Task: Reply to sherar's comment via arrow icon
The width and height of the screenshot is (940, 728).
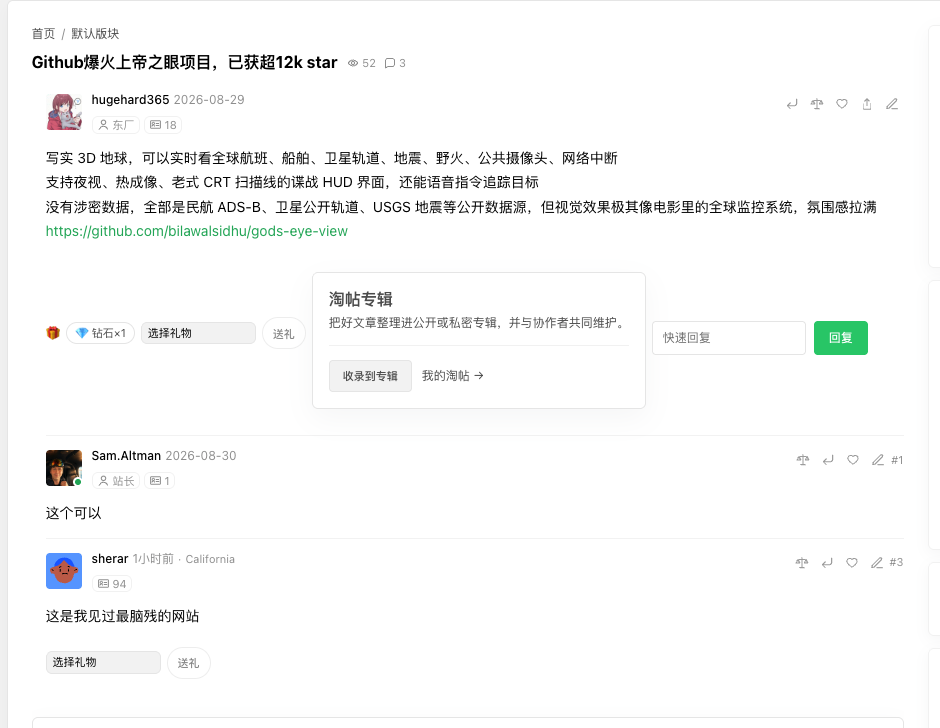Action: pos(827,562)
